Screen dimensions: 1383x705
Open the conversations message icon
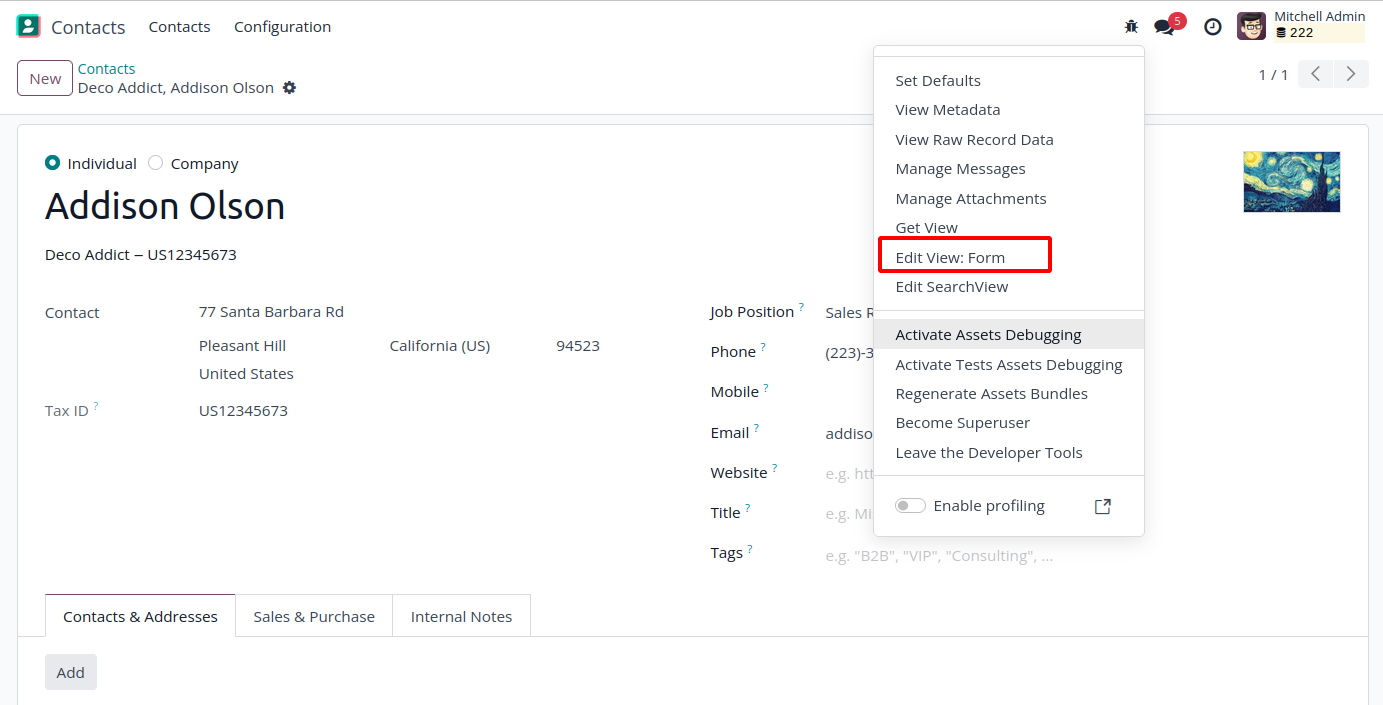(1164, 27)
